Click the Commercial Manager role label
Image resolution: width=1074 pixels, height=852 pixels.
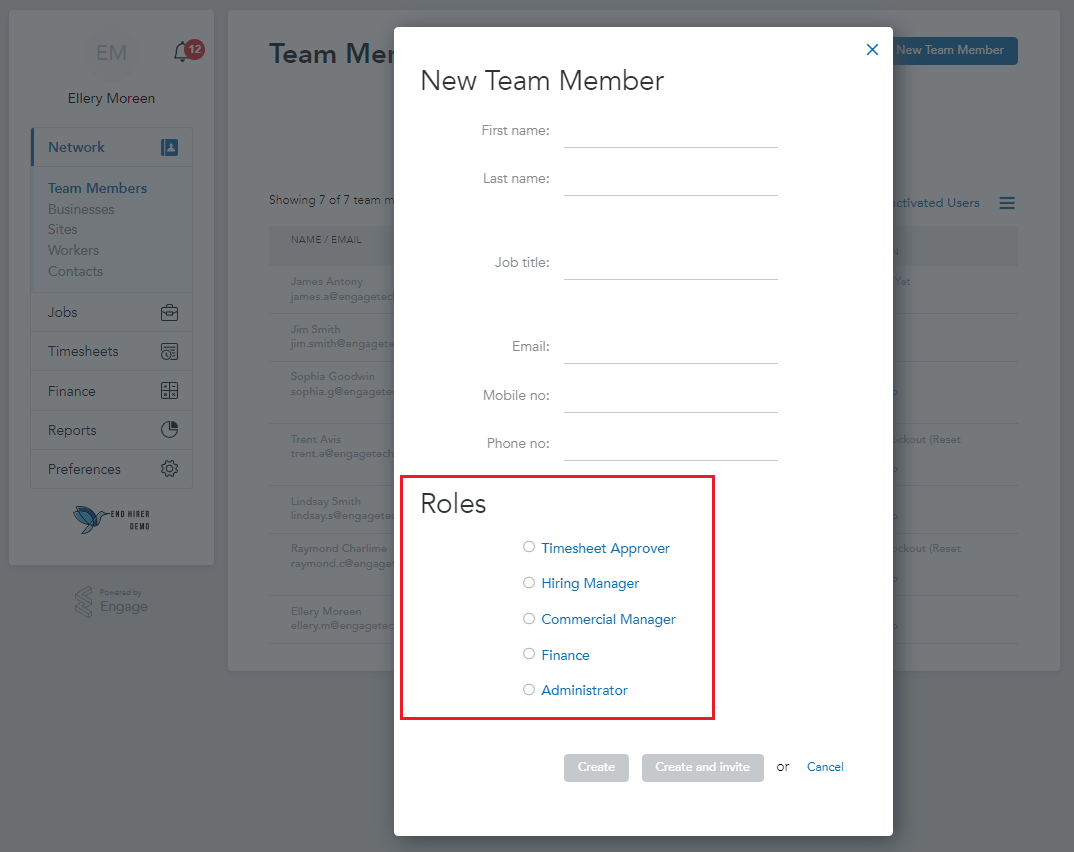coord(608,619)
